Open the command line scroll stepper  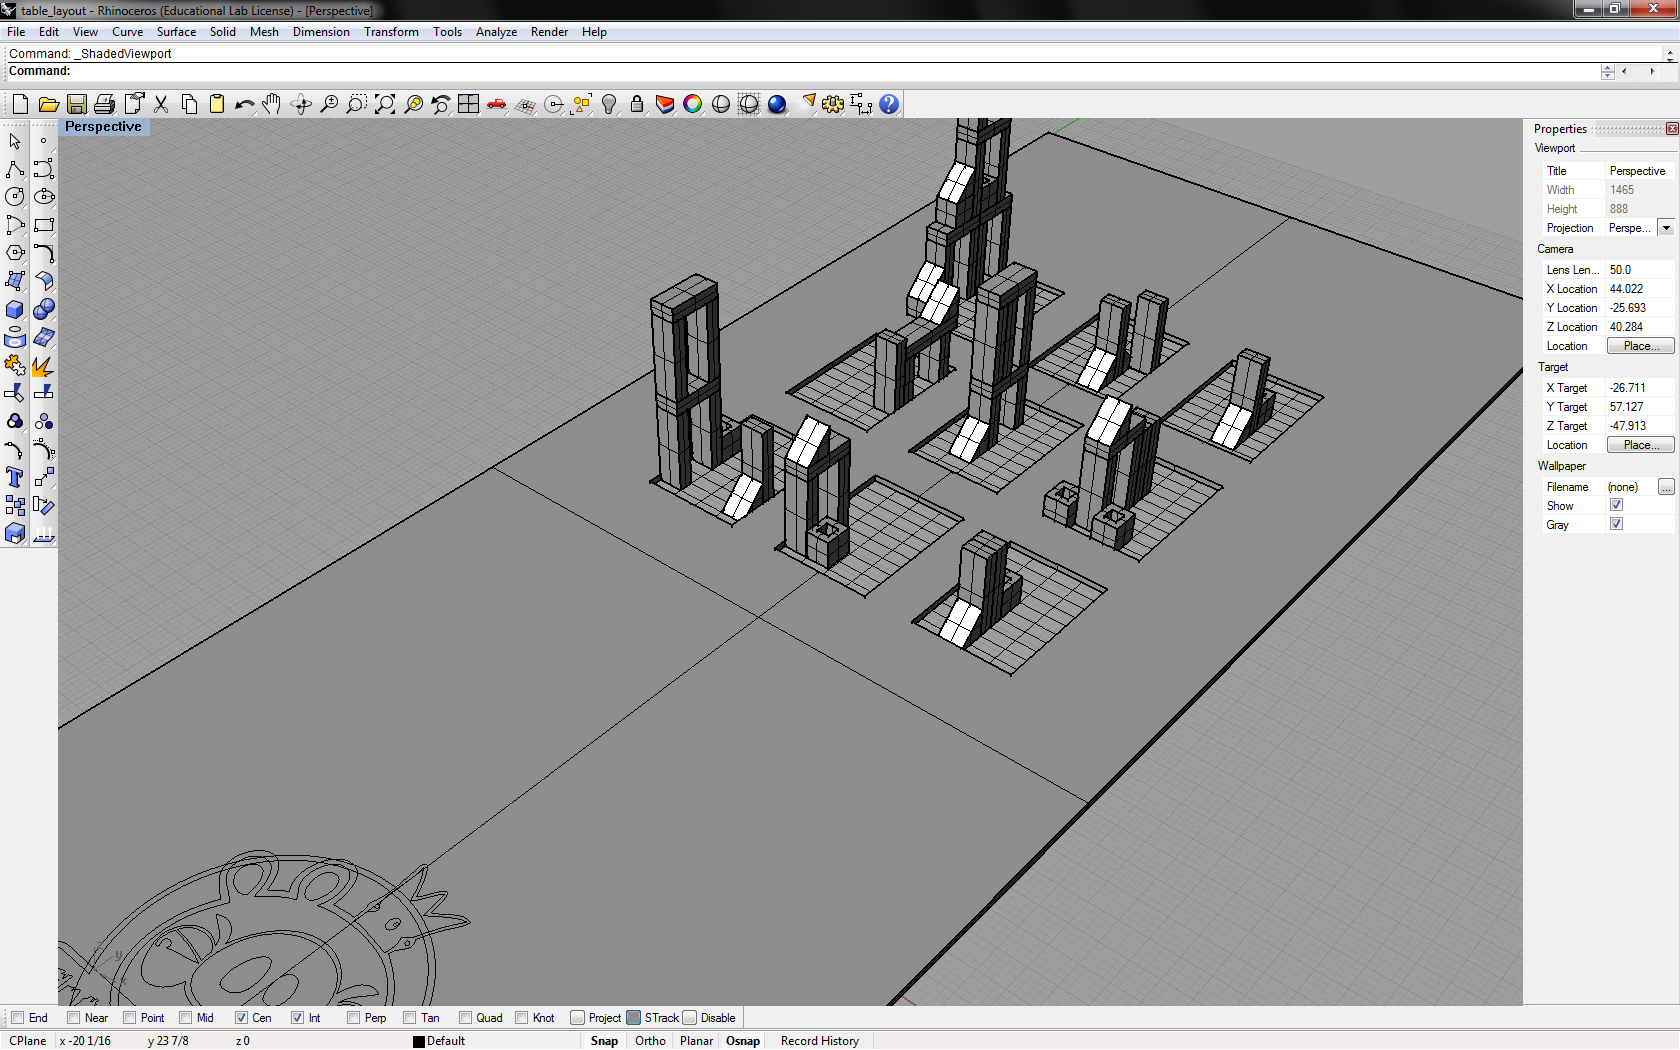click(1607, 72)
